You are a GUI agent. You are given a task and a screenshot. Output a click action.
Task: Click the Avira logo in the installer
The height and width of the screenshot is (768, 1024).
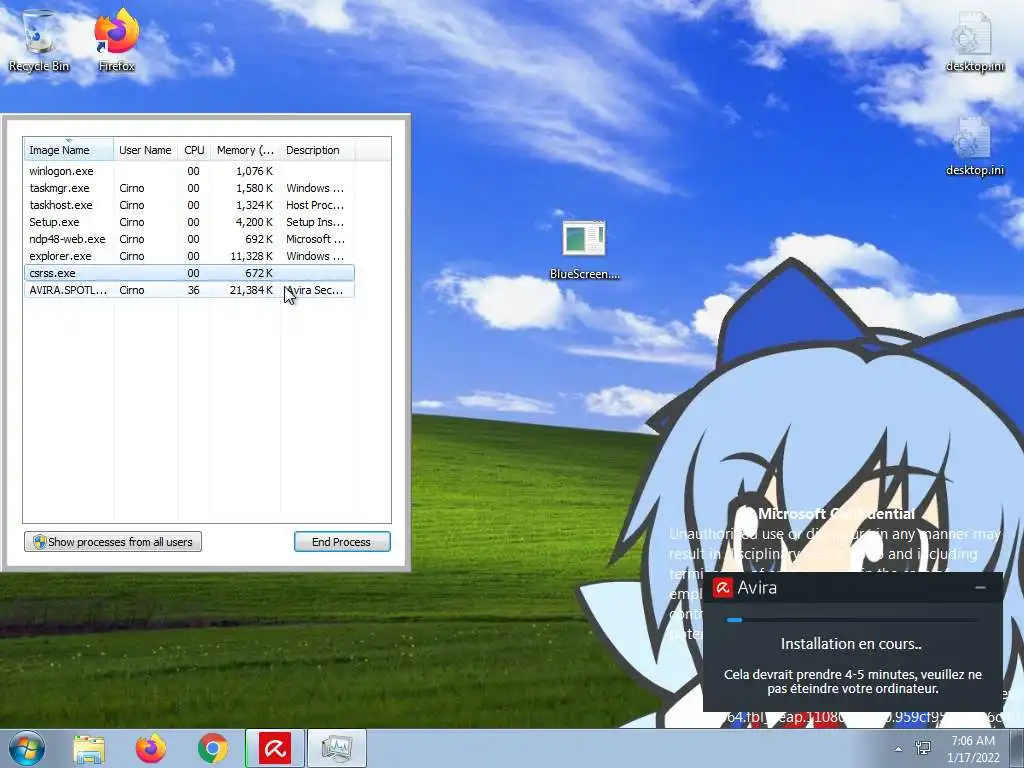[722, 588]
